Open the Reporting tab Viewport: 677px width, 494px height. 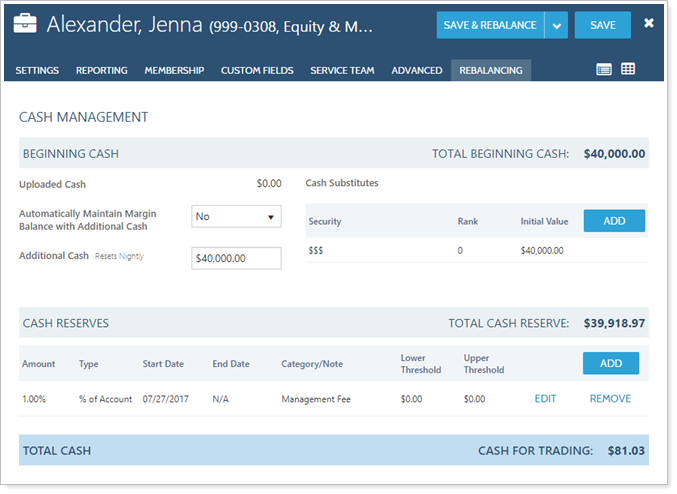click(101, 71)
